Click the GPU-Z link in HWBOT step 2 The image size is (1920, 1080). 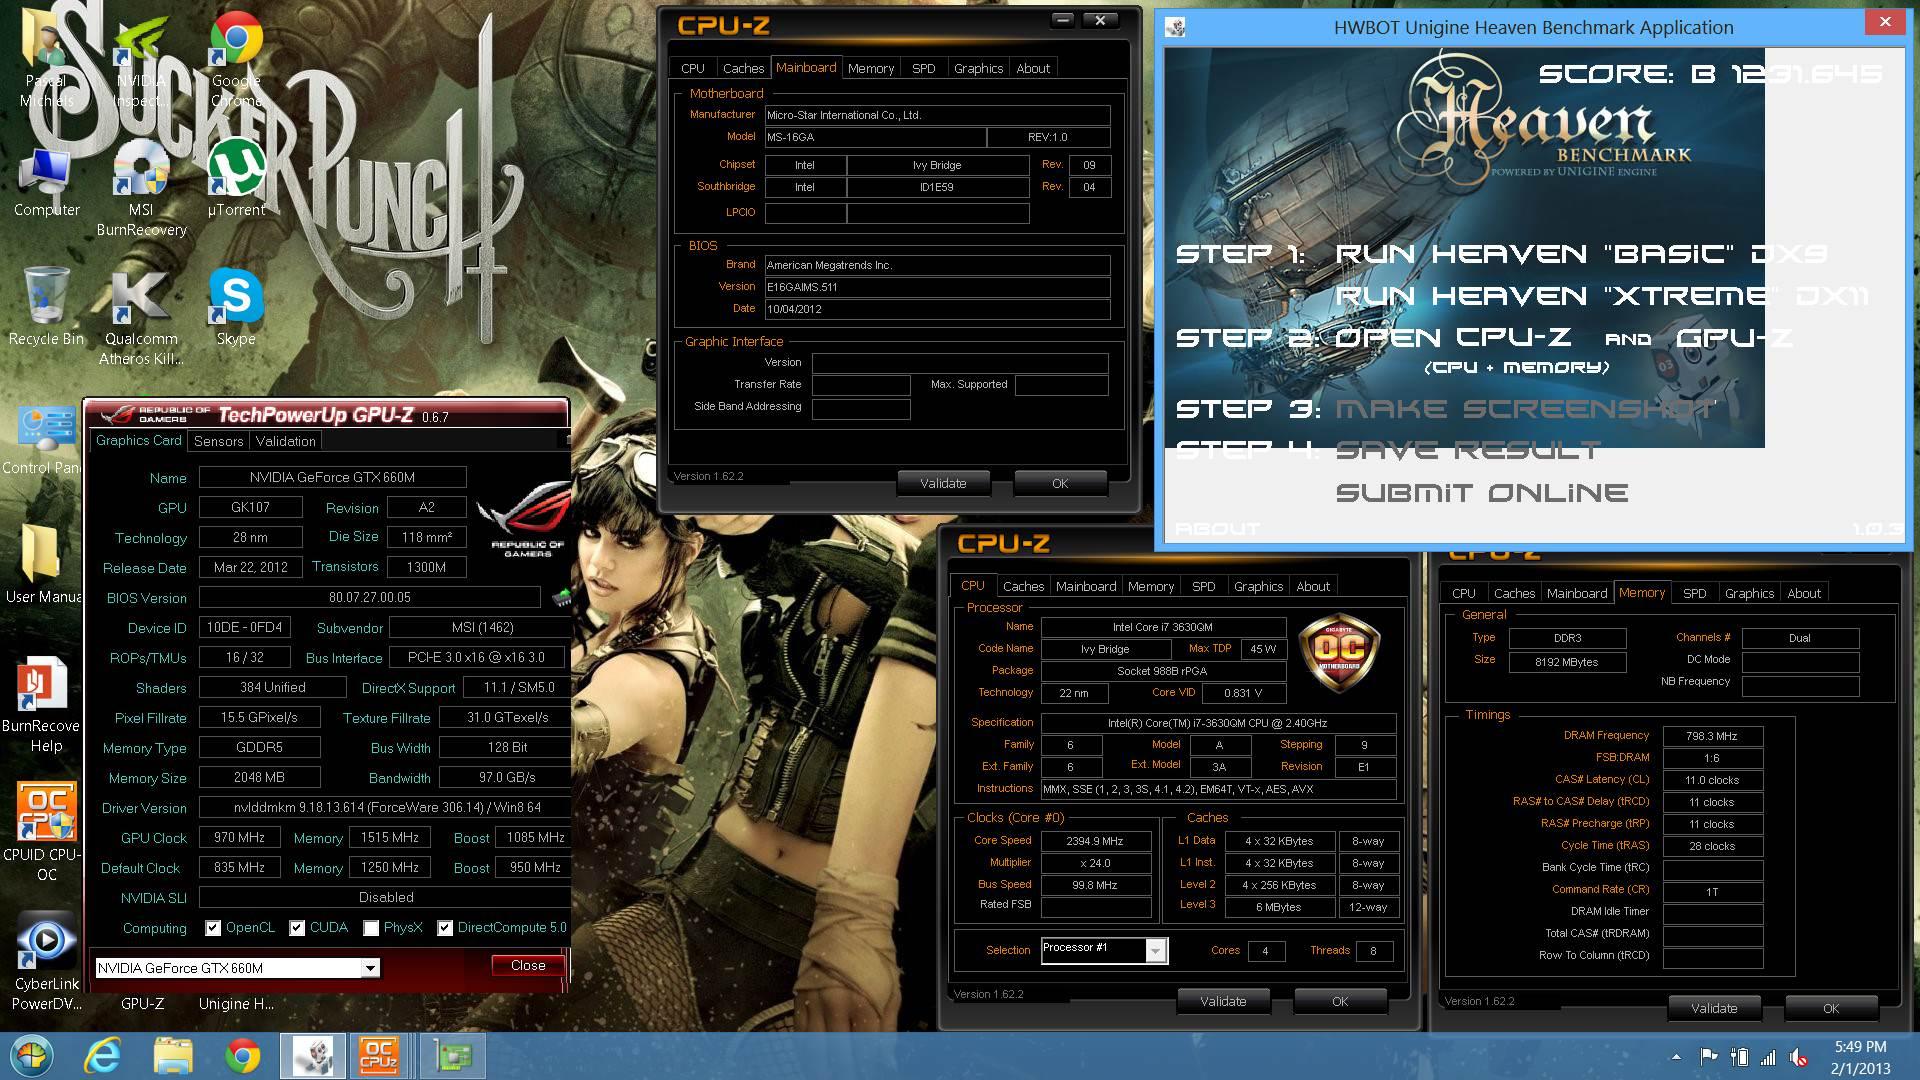(1734, 338)
